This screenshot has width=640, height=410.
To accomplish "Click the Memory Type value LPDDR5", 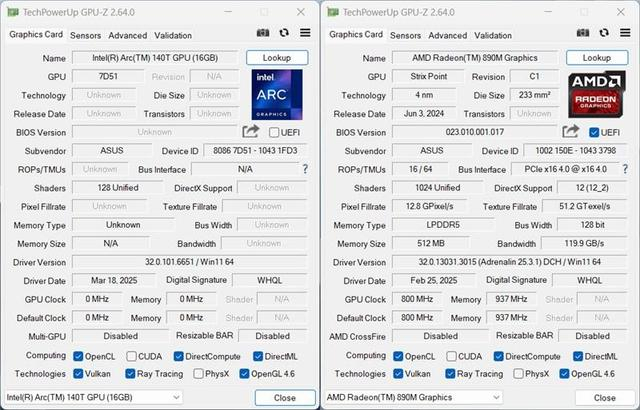I will click(x=443, y=224).
